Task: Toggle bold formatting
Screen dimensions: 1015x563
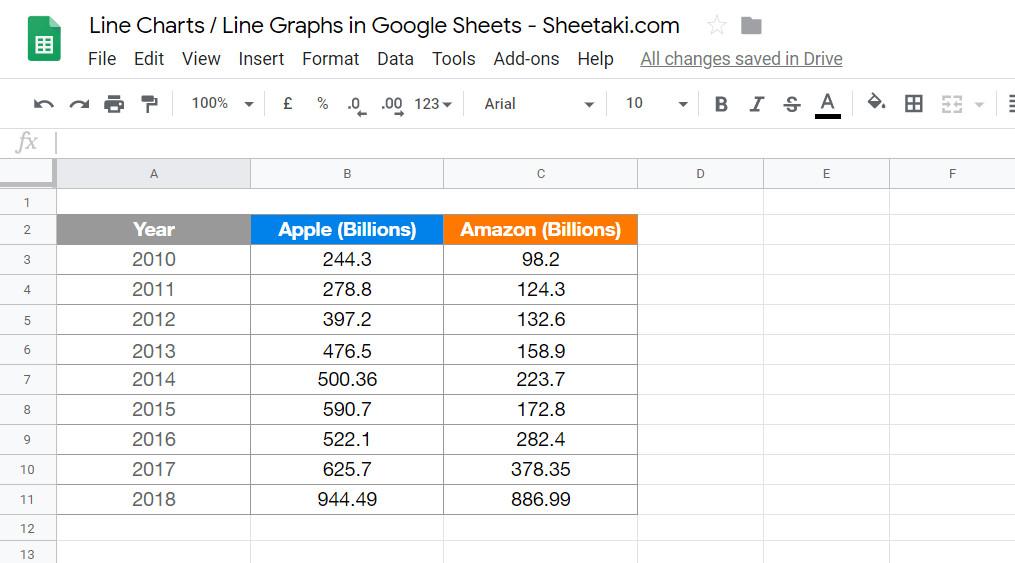Action: [x=720, y=104]
